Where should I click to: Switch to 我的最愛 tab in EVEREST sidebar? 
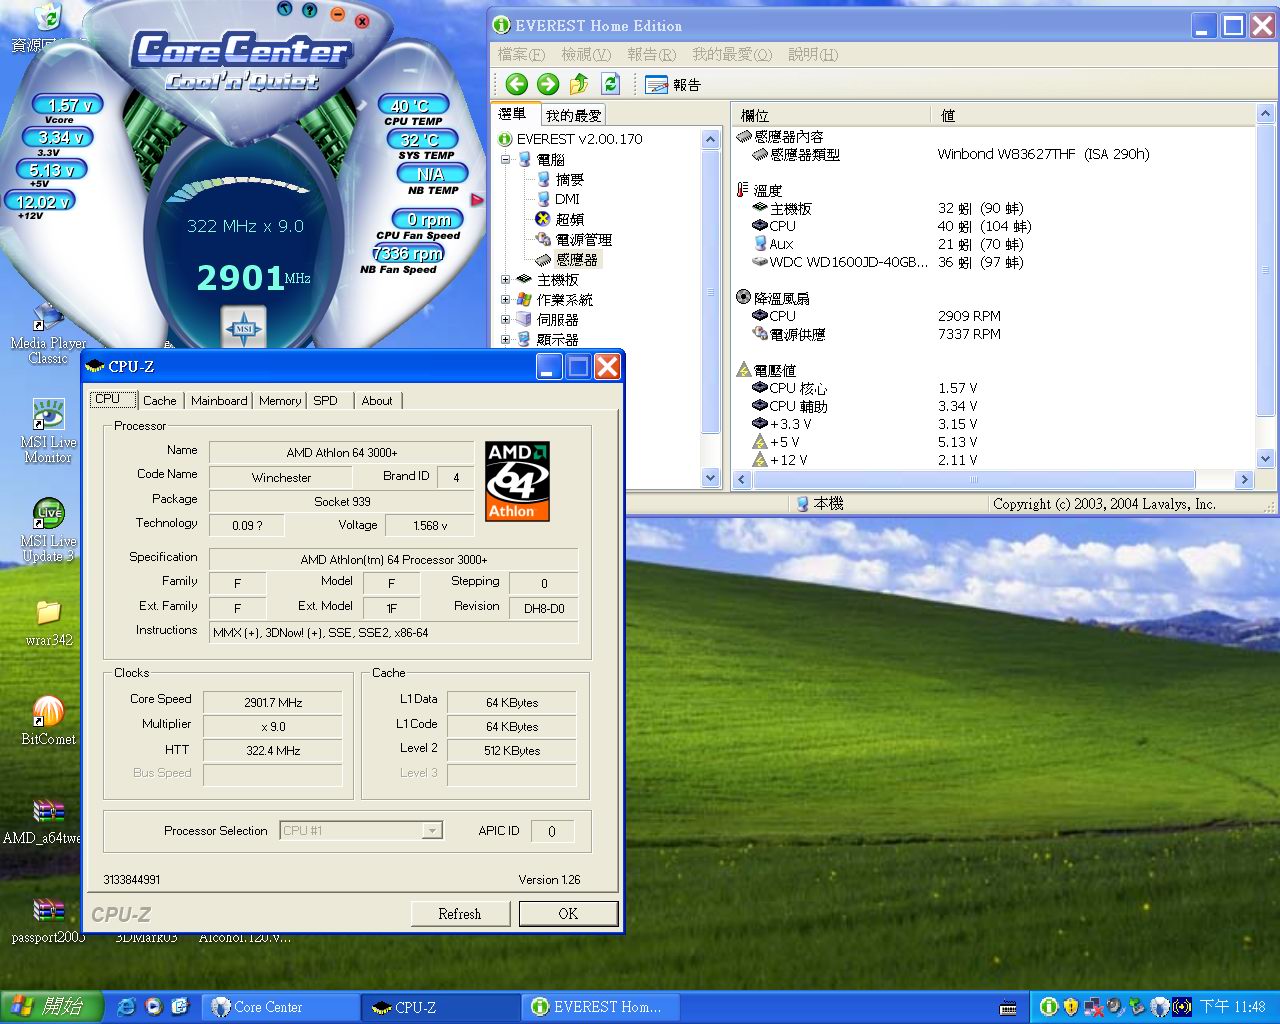pos(573,116)
